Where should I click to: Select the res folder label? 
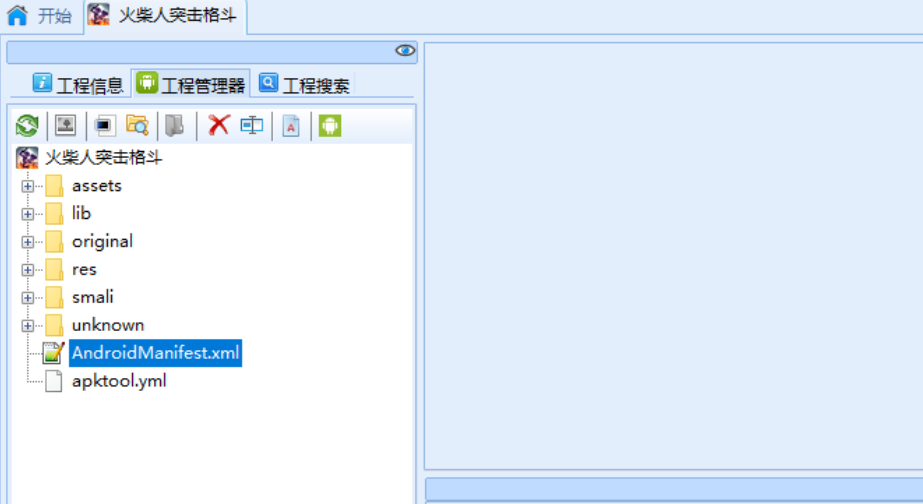pyautogui.click(x=84, y=270)
